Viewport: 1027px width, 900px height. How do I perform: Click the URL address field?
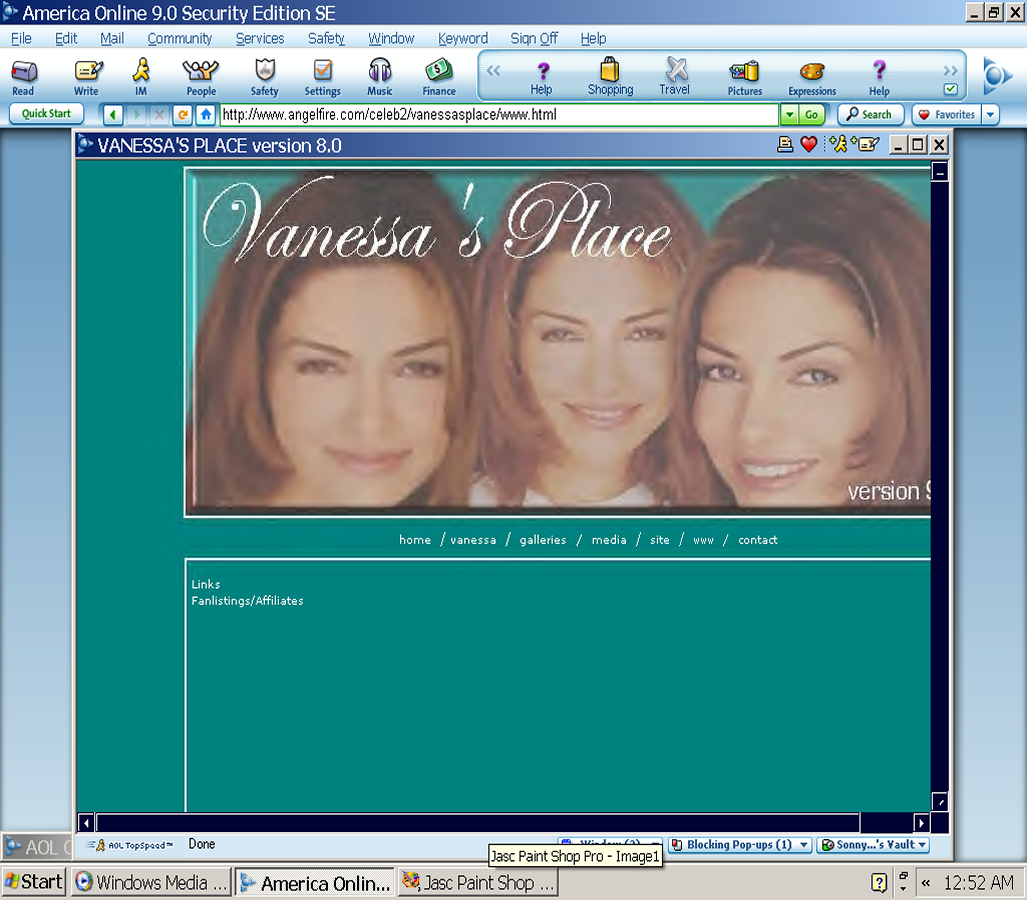pos(499,115)
